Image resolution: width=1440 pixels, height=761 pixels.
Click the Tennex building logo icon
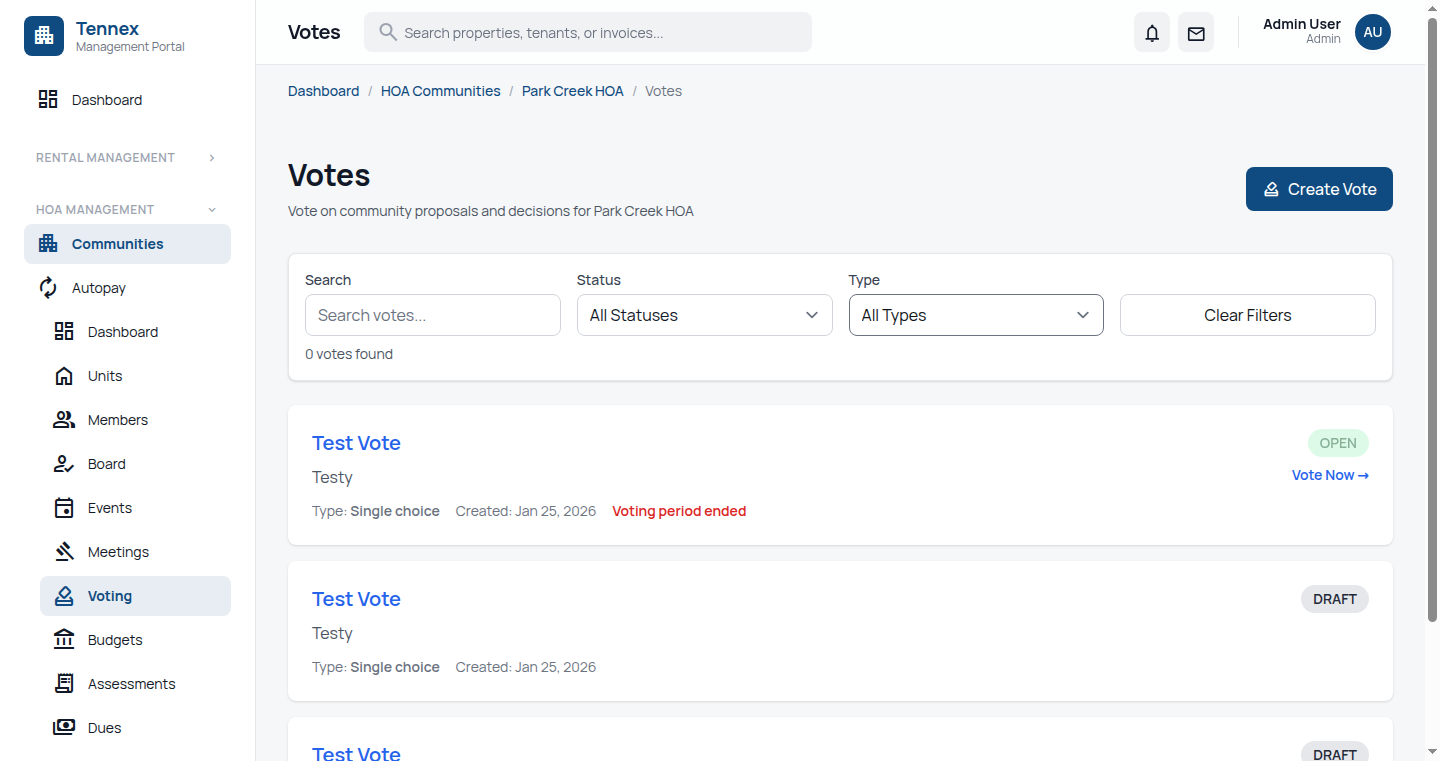[44, 36]
